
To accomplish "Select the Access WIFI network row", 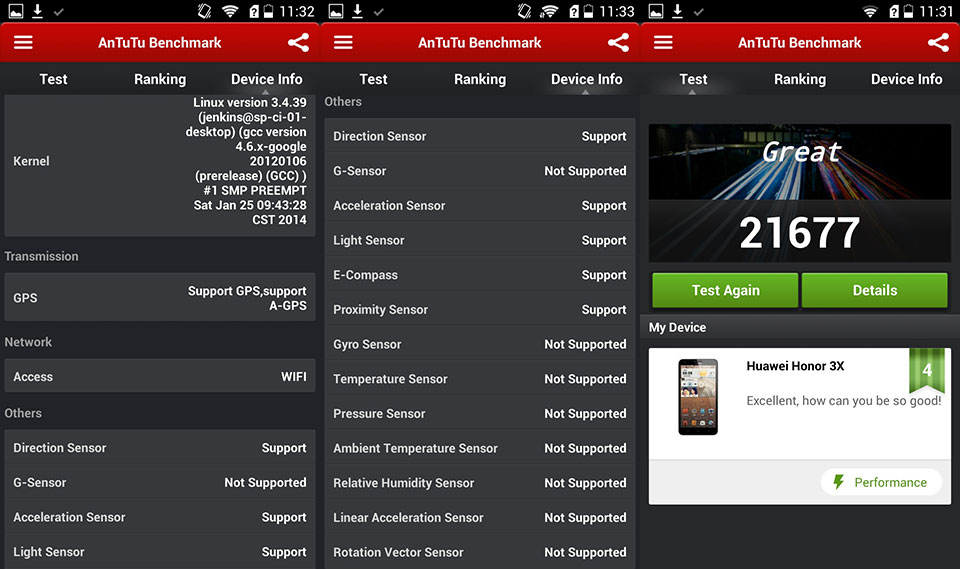I will point(160,377).
